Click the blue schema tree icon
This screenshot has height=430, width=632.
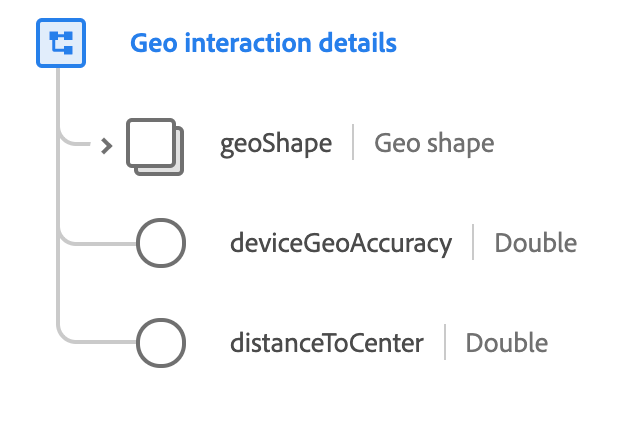point(61,43)
